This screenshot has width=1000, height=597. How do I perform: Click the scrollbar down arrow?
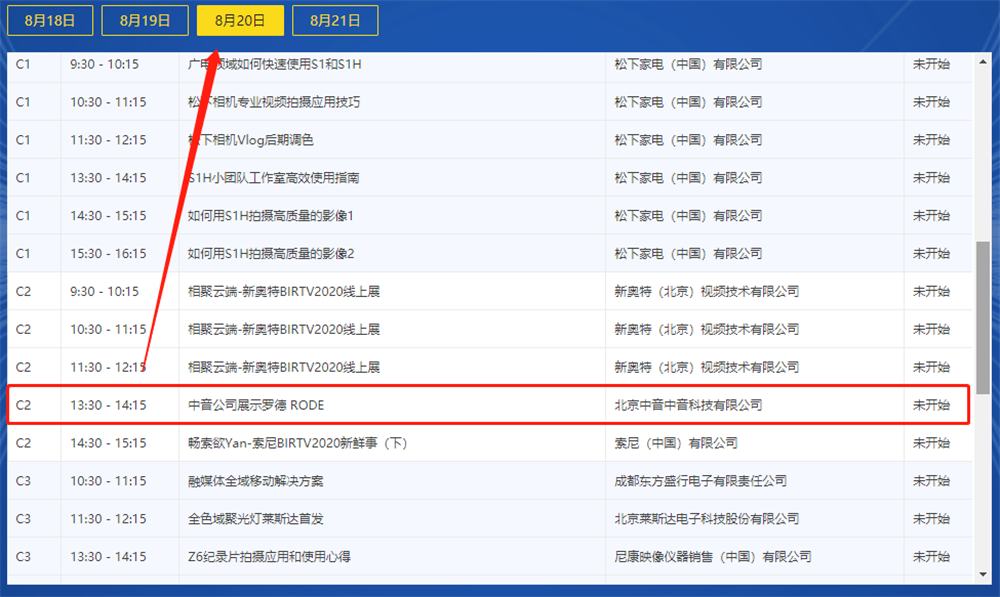(x=983, y=575)
